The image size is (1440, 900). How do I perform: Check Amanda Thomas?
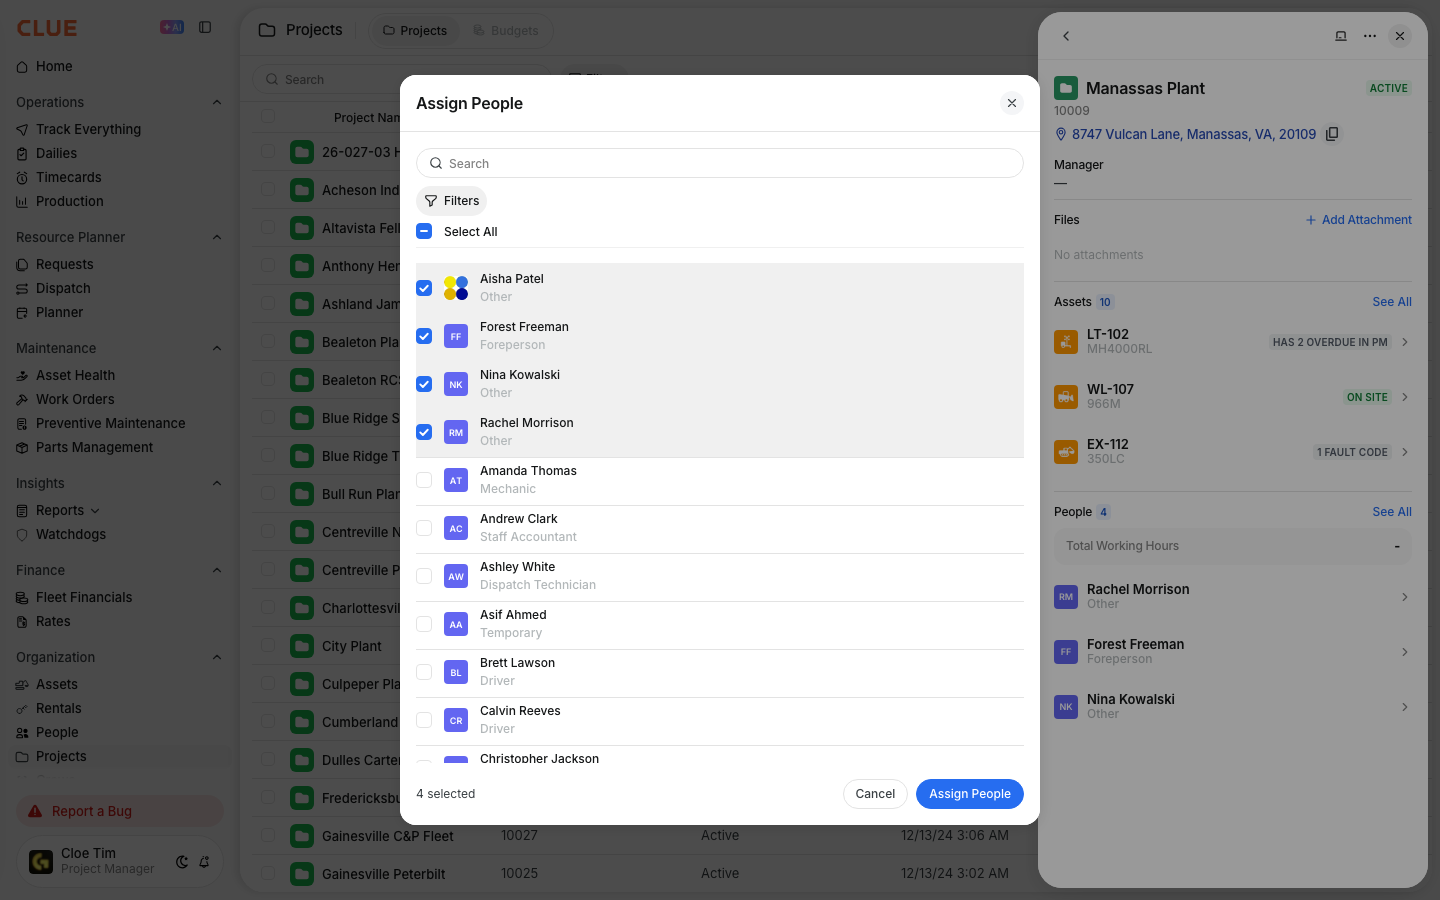[424, 480]
